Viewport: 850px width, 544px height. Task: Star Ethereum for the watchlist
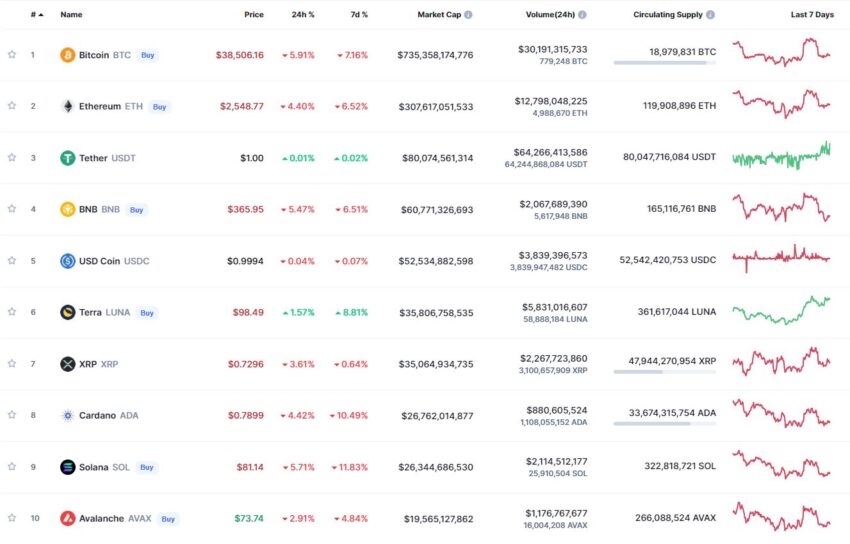point(12,106)
